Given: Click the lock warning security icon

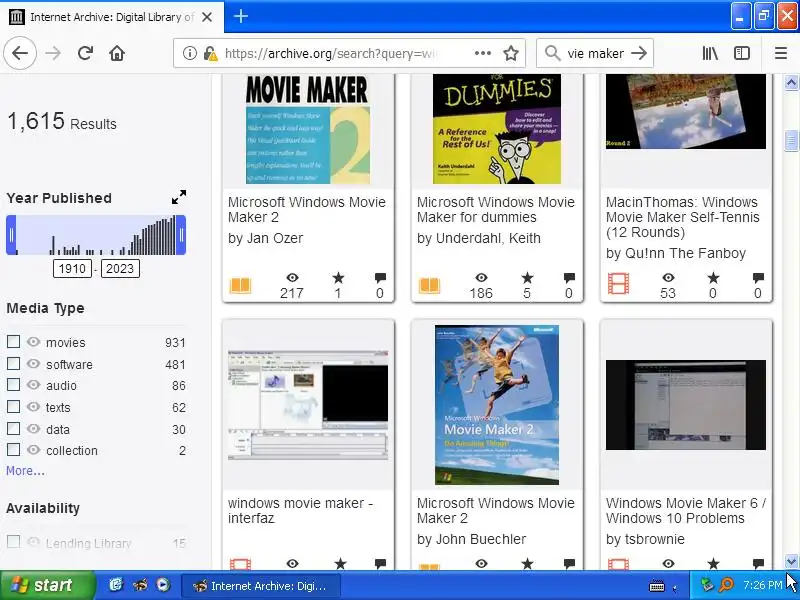Looking at the screenshot, I should click(210, 53).
